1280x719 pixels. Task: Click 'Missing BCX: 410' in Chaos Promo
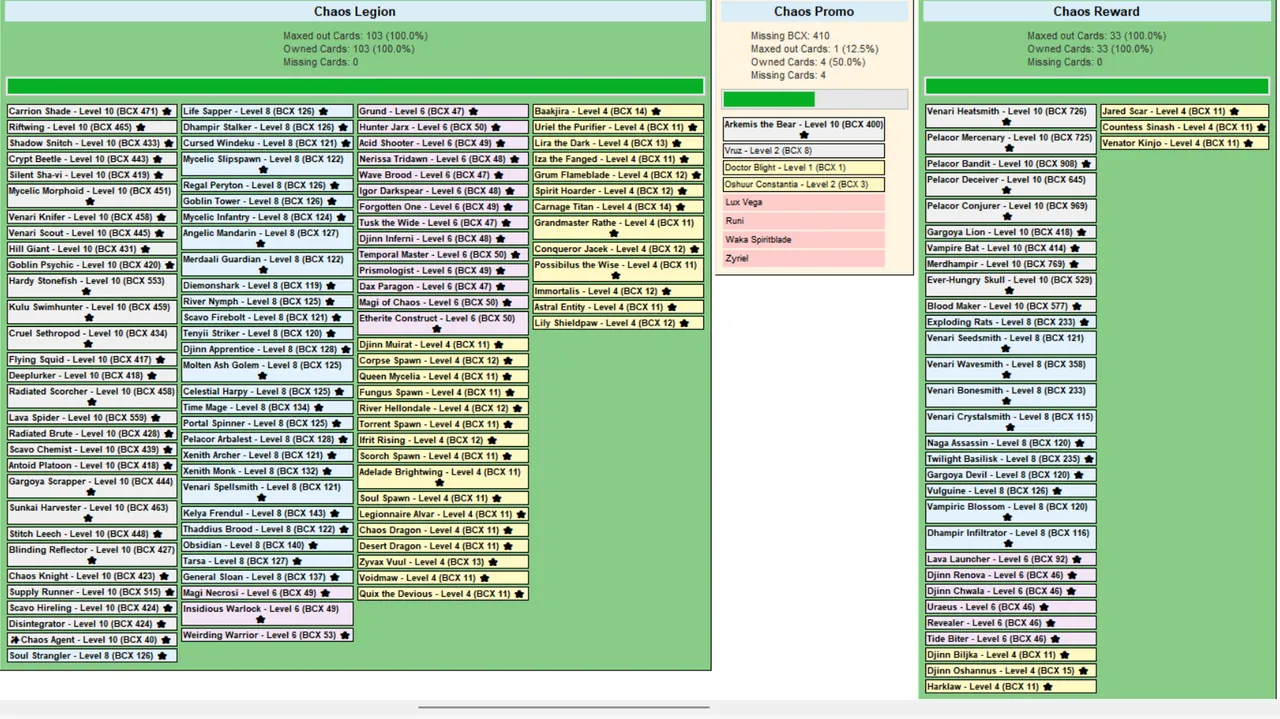[790, 36]
